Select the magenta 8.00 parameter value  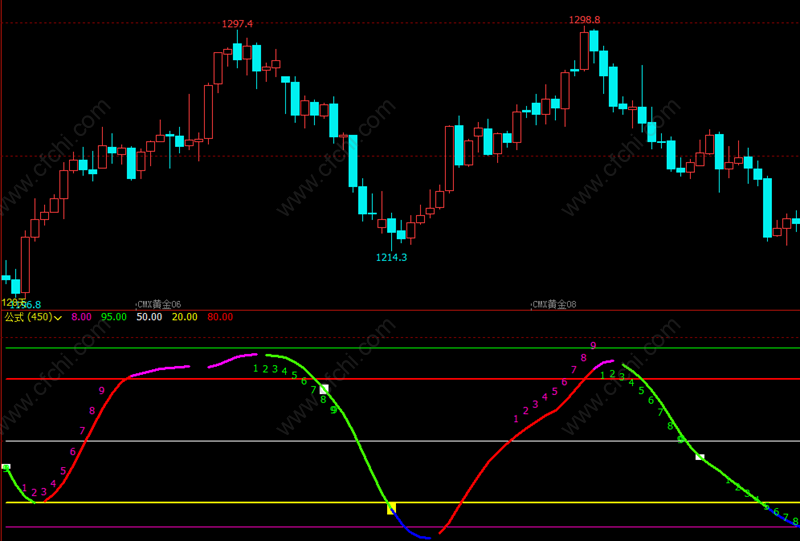tap(81, 317)
